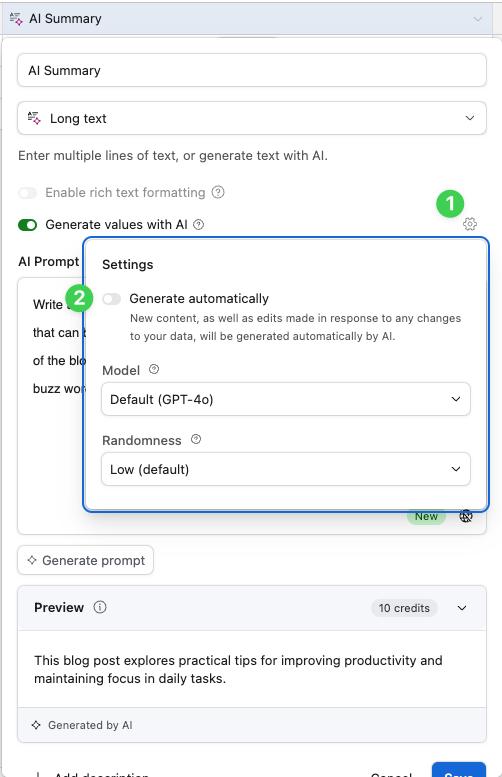Open the Long text field type dropdown
502x777 pixels.
pyautogui.click(x=252, y=118)
